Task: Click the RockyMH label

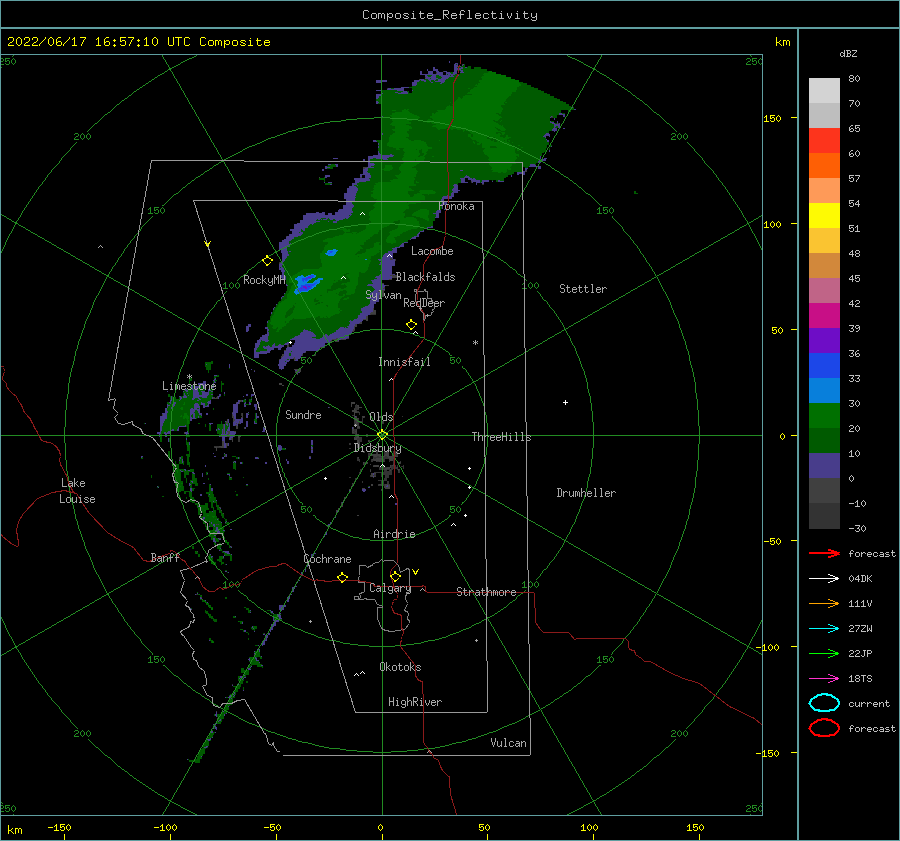Action: pos(265,280)
